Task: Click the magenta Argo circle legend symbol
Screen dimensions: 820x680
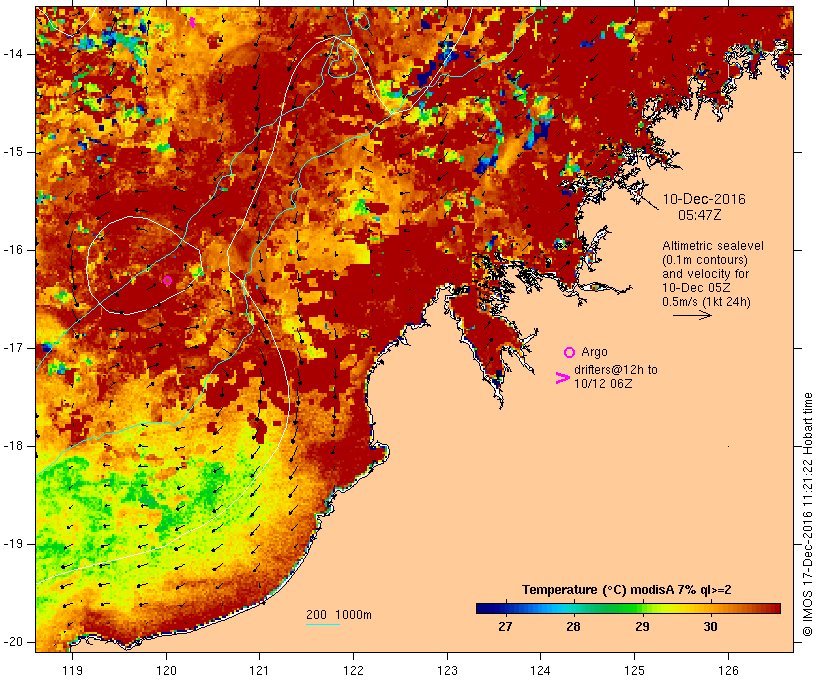Action: point(569,352)
